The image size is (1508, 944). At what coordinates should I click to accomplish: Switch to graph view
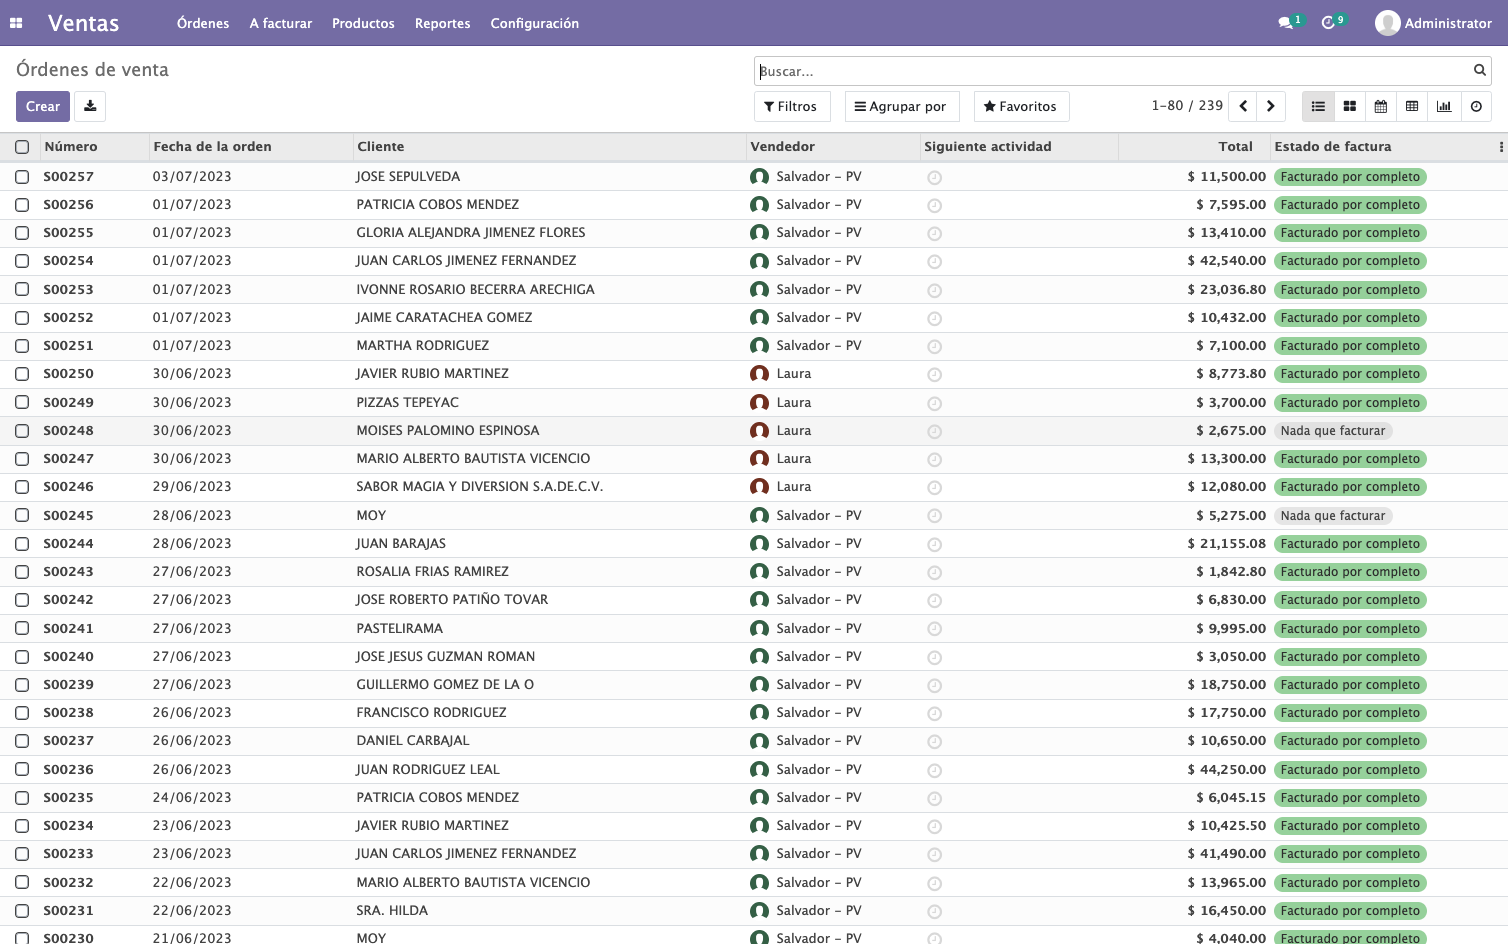point(1444,106)
